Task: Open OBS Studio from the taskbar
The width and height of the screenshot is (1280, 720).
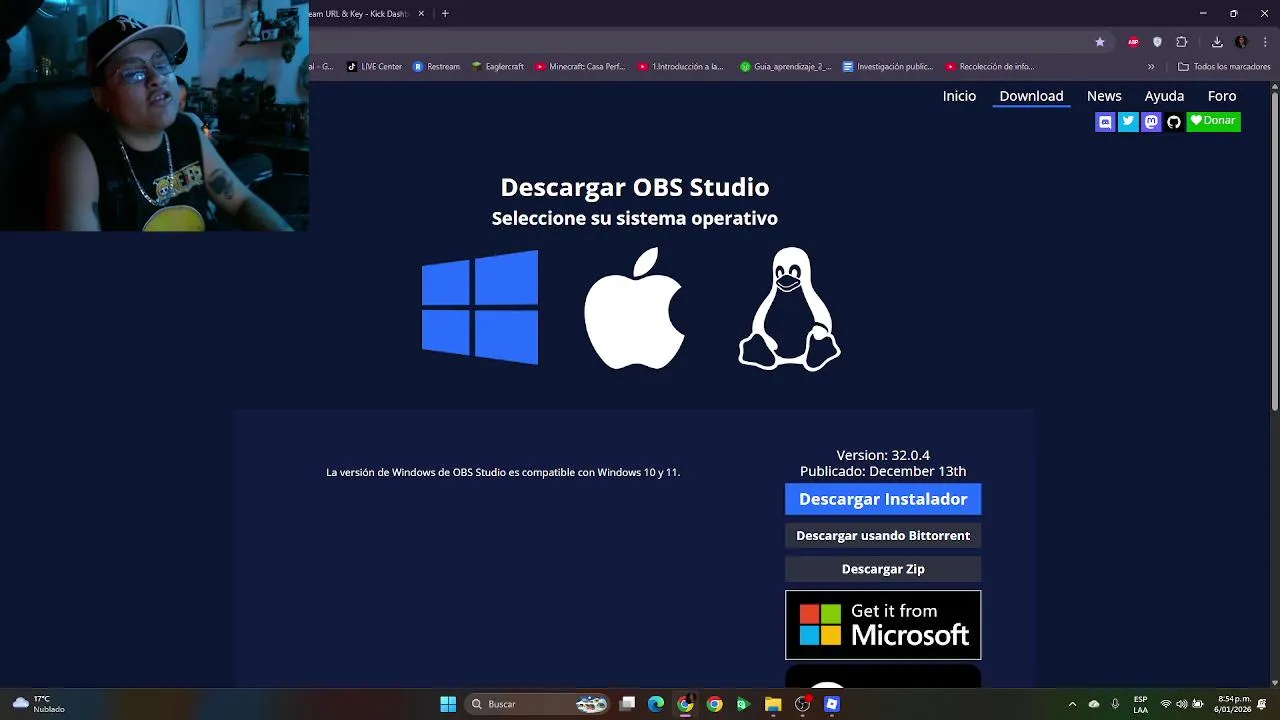Action: point(802,704)
